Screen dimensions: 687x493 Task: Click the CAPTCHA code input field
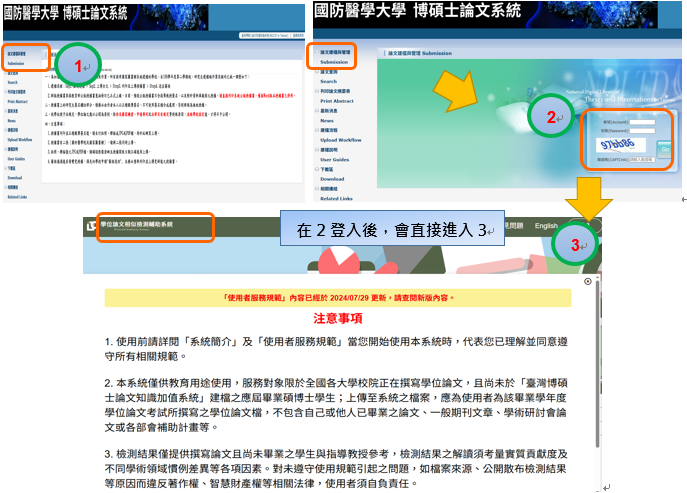642,160
